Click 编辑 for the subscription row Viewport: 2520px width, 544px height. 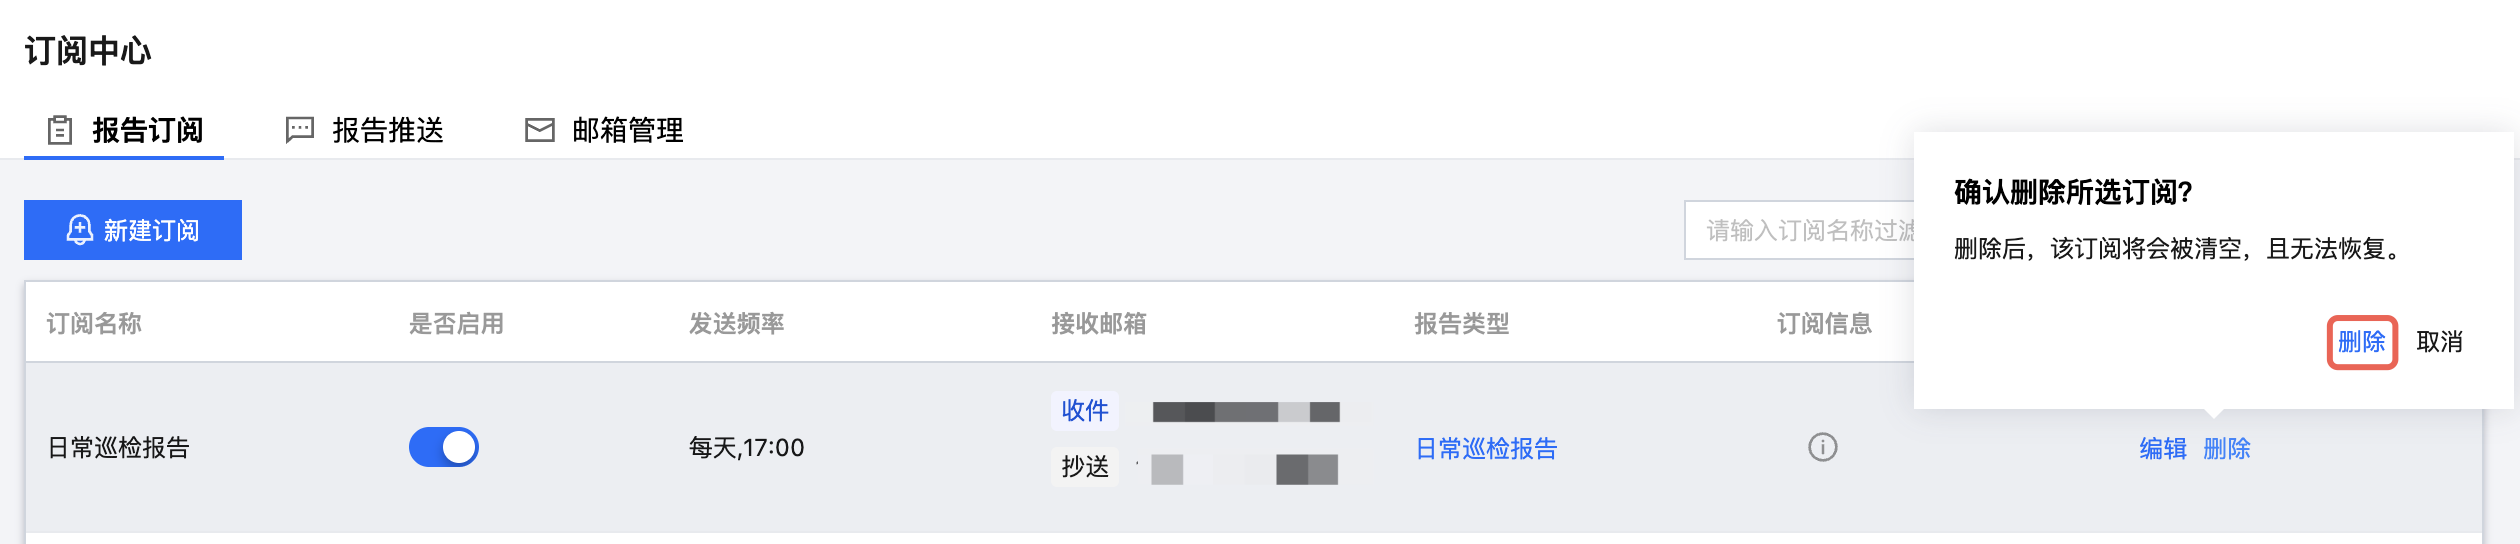(x=2162, y=448)
